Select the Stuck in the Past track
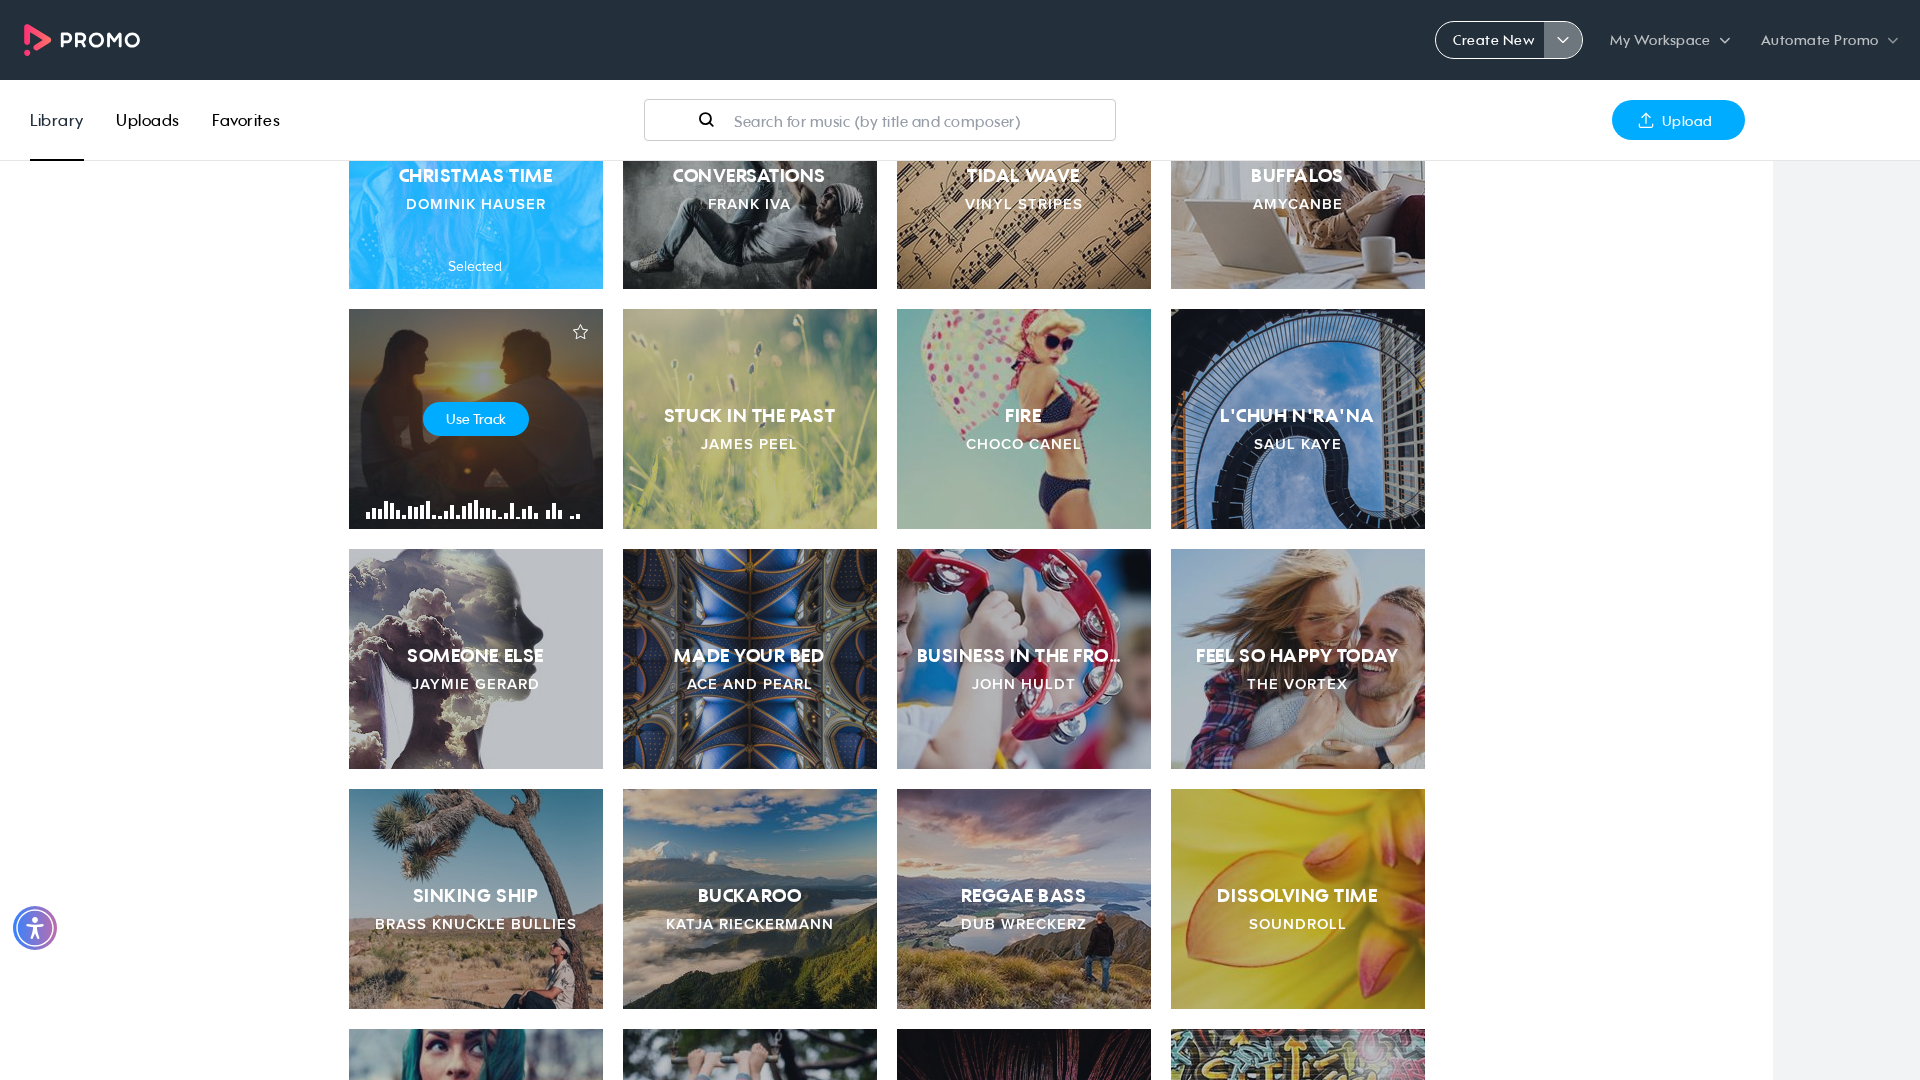Screen dimensions: 1920x1080 750,419
